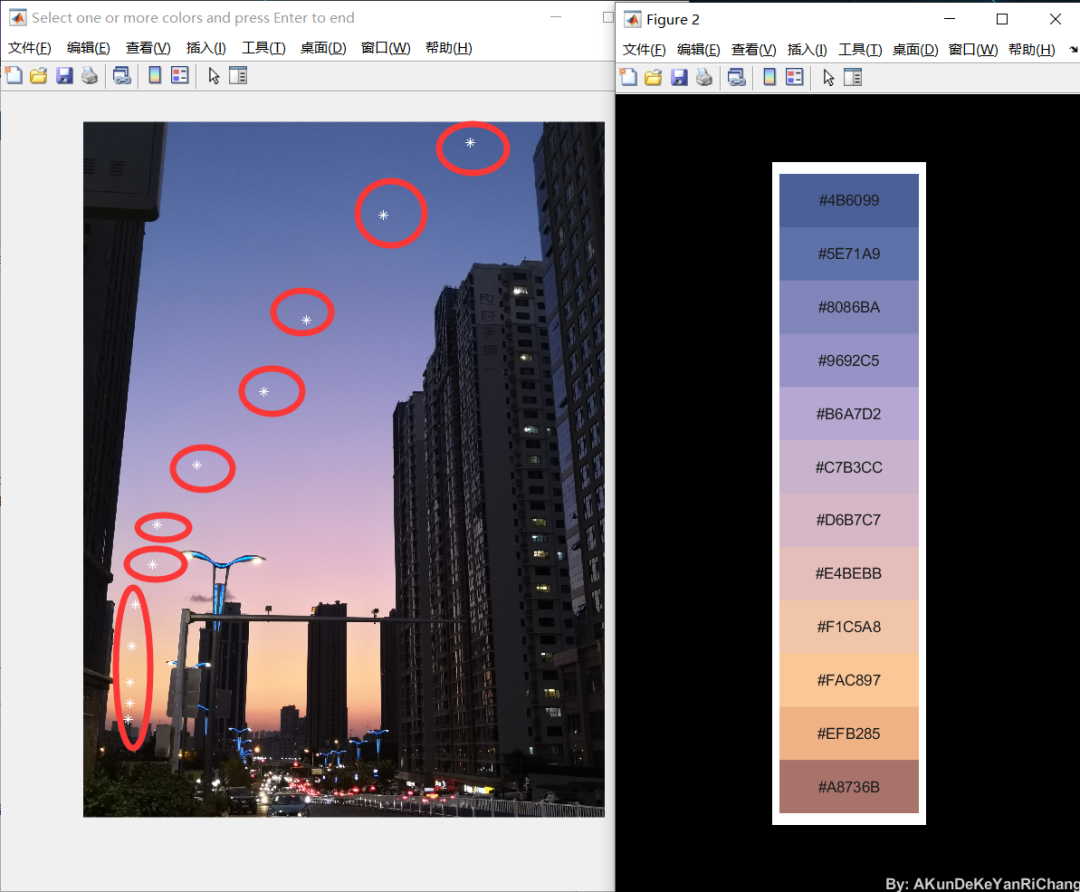1080x892 pixels.
Task: Click Open File icon in Figure 2 toolbar
Action: [653, 77]
